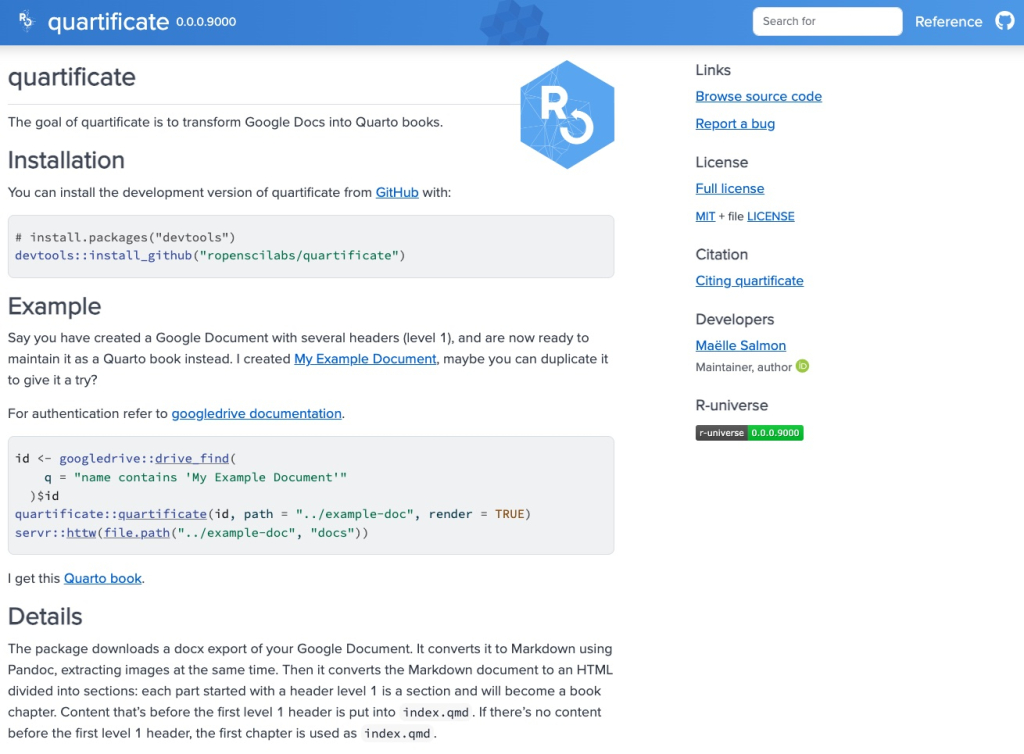Click the LICENSE file link
Image resolution: width=1024 pixels, height=754 pixels.
[x=771, y=216]
